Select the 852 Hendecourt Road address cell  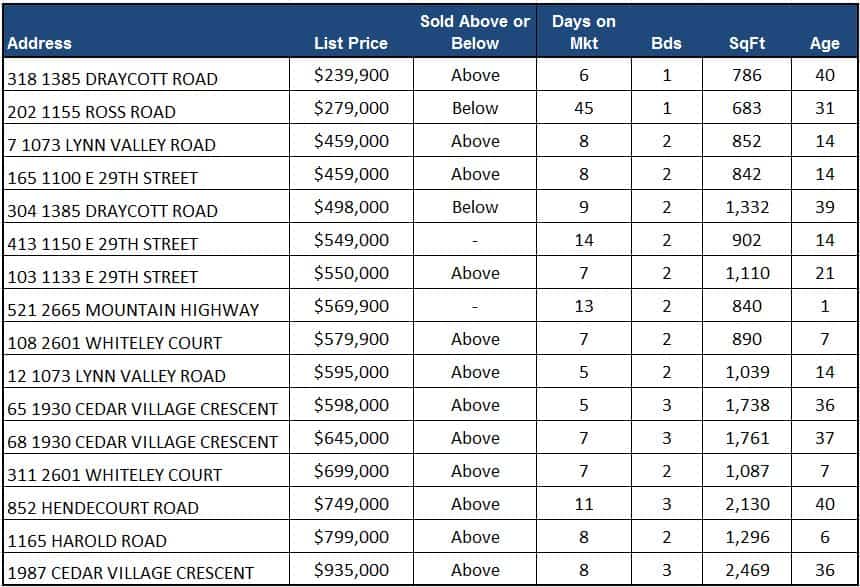pos(103,507)
